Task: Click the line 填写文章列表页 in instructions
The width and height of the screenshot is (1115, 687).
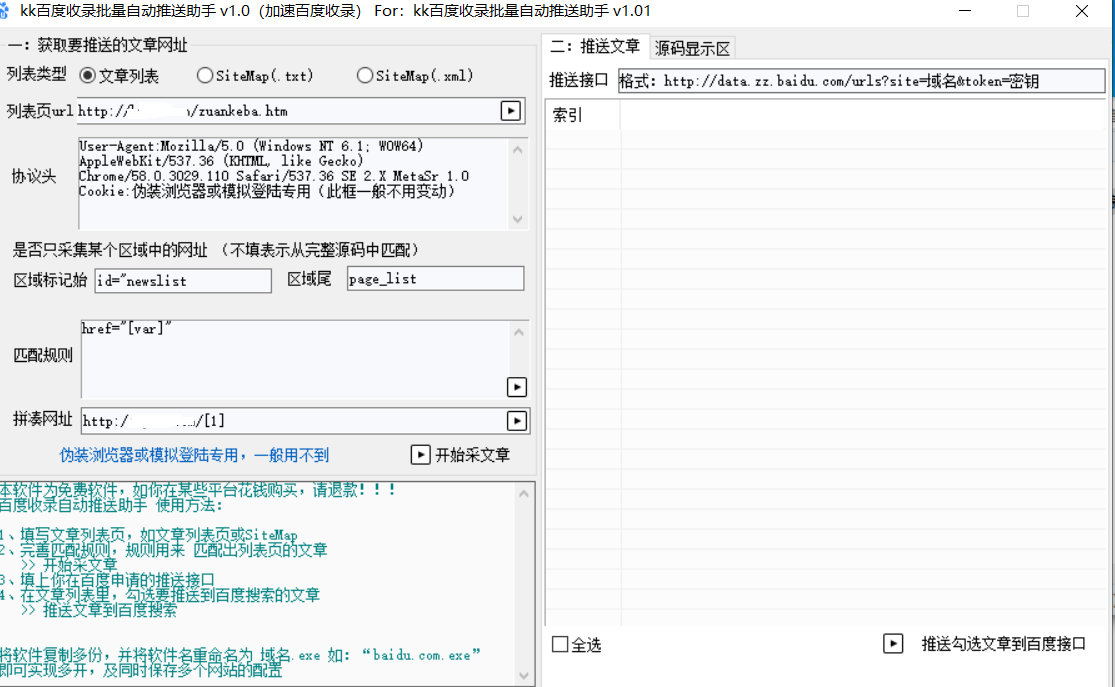Action: 149,535
